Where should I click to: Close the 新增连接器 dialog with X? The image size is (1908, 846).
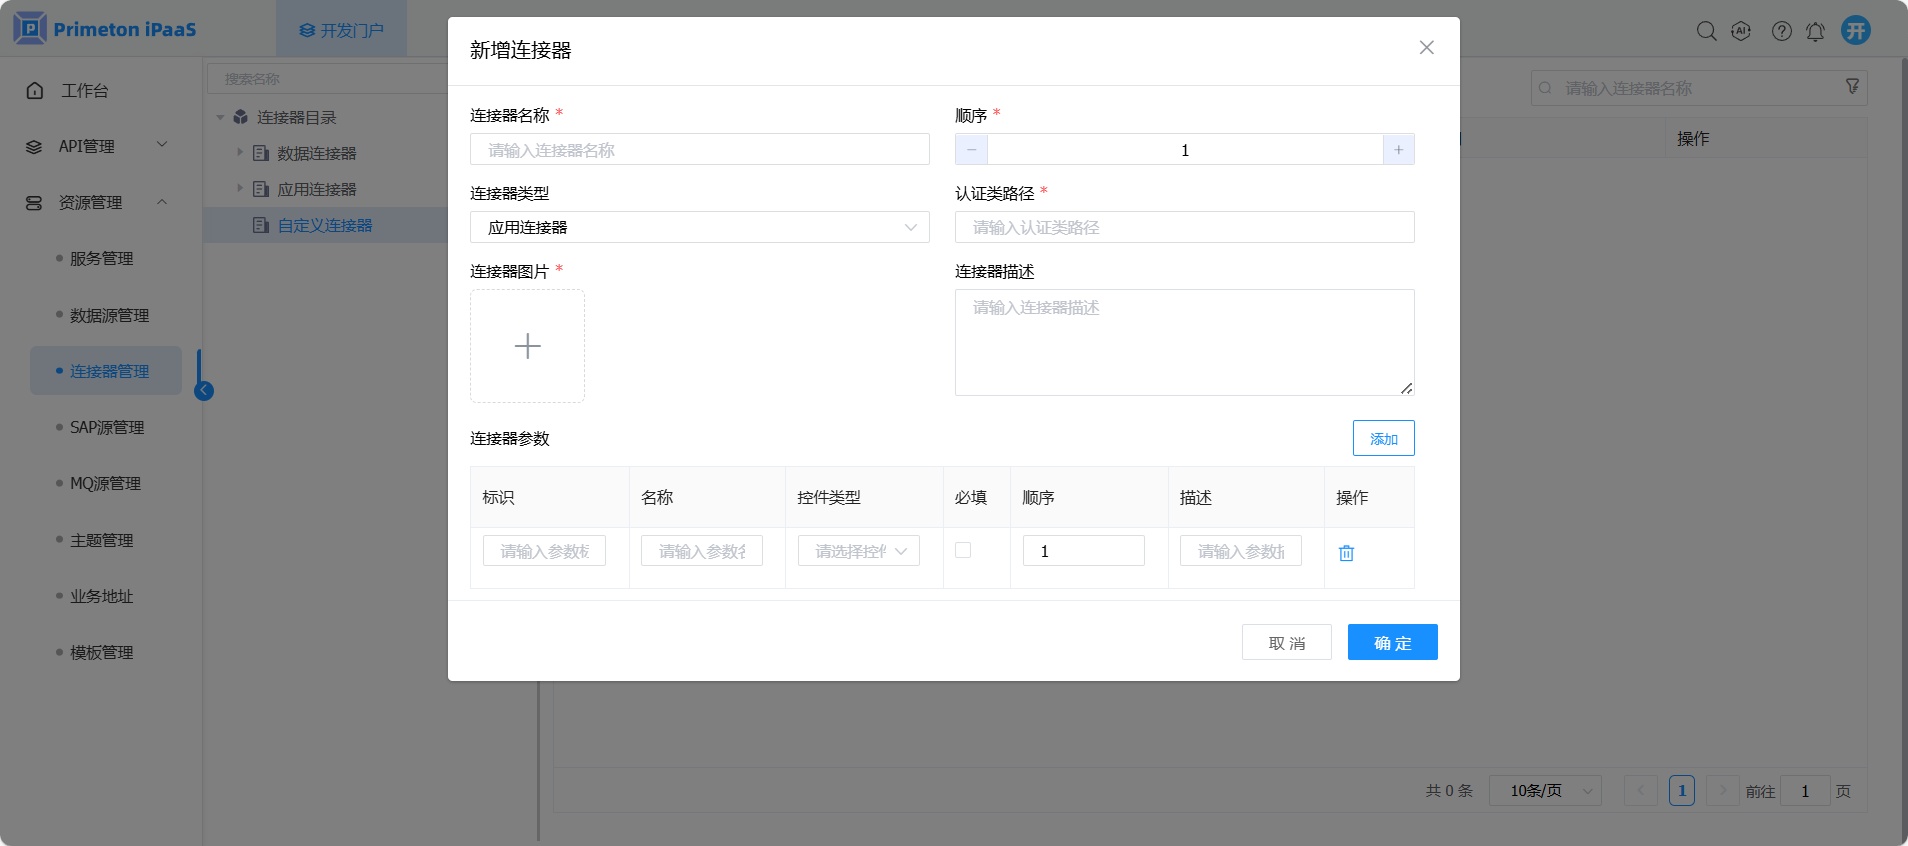click(x=1426, y=48)
